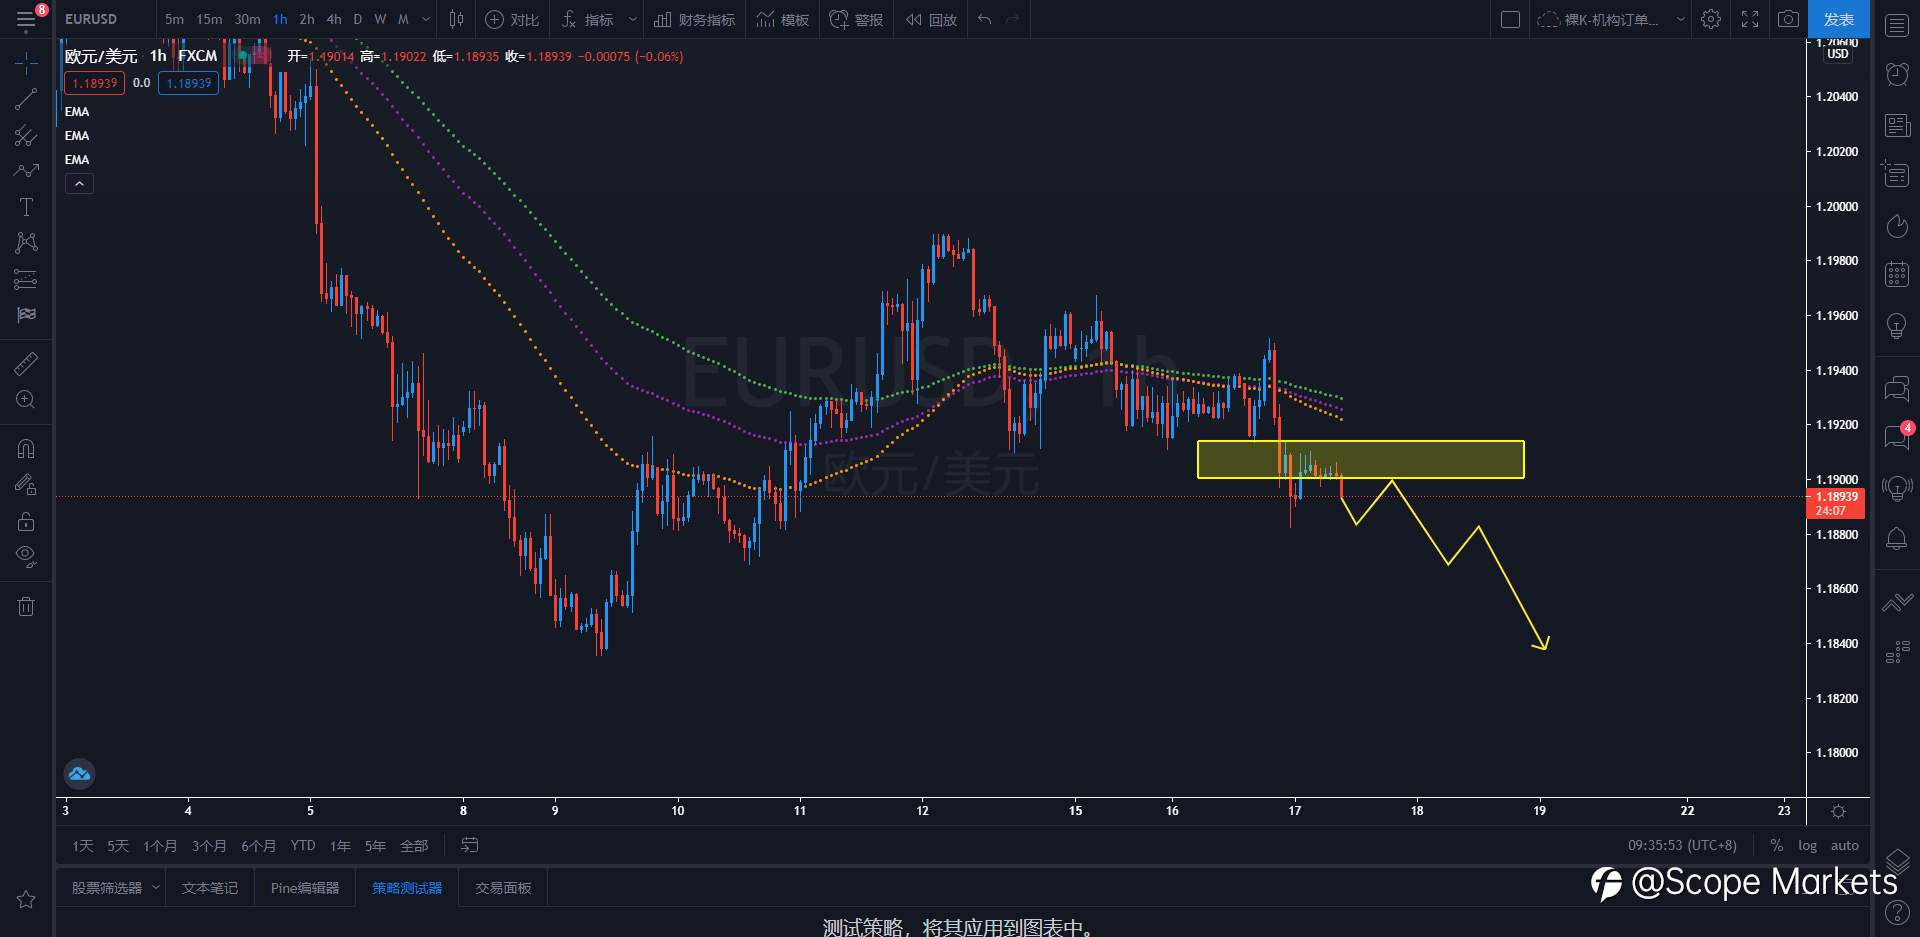Click the go-to-date icon
1920x937 pixels.
point(469,846)
